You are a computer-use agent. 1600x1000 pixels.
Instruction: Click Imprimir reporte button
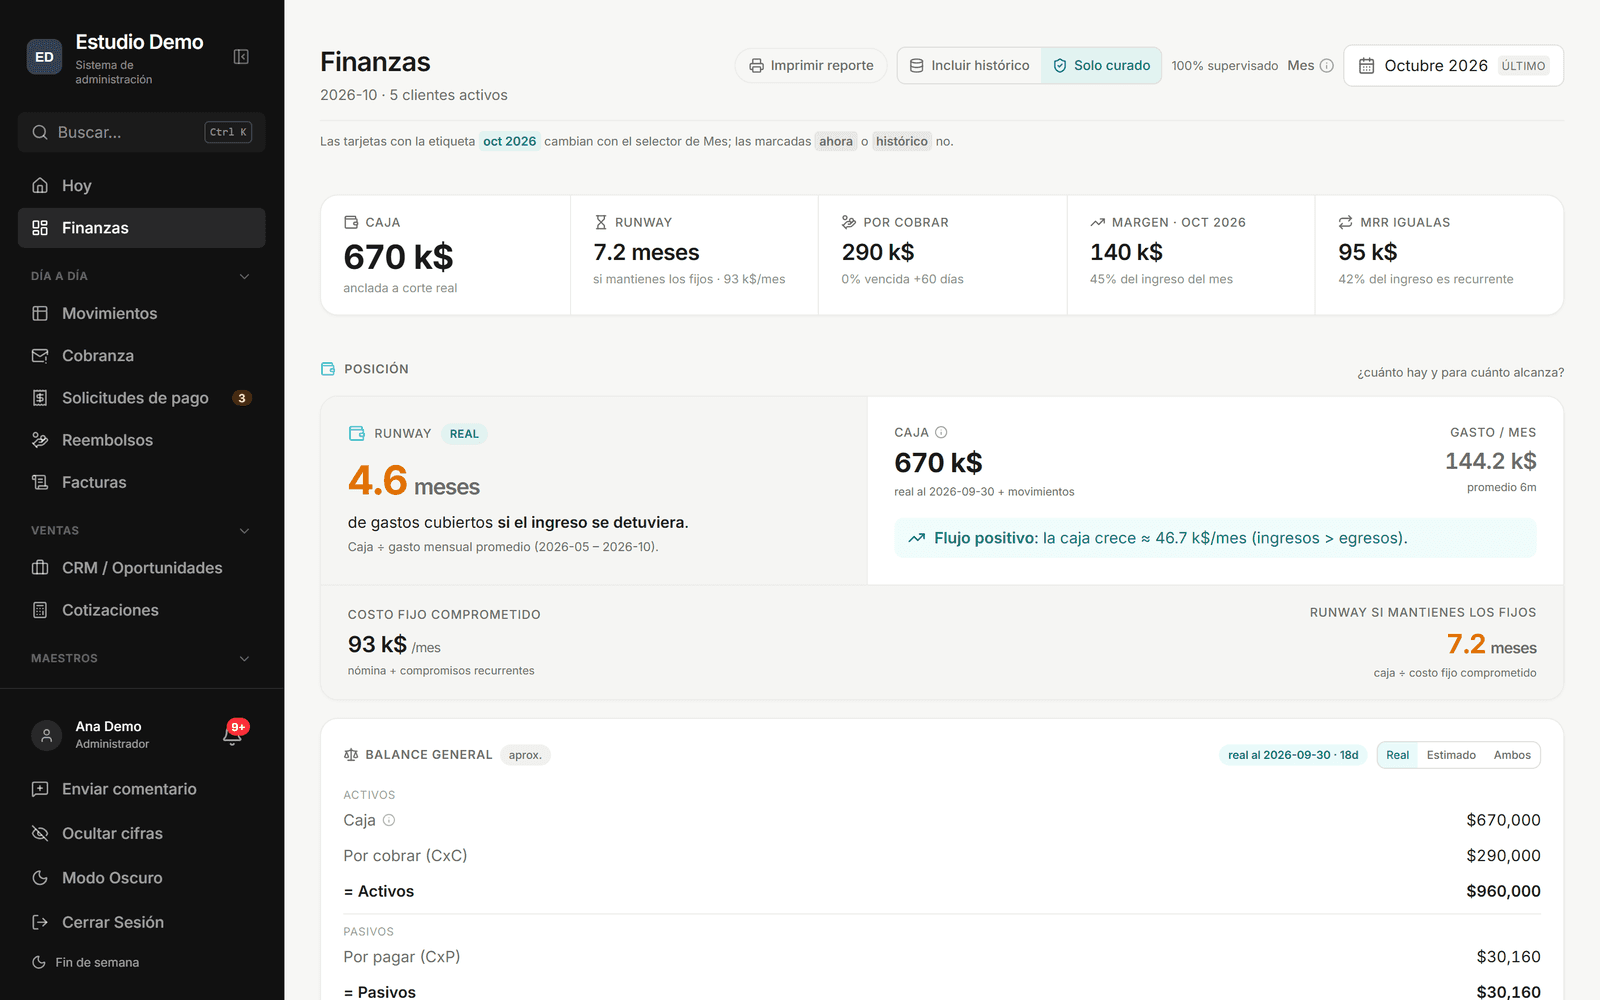click(811, 66)
